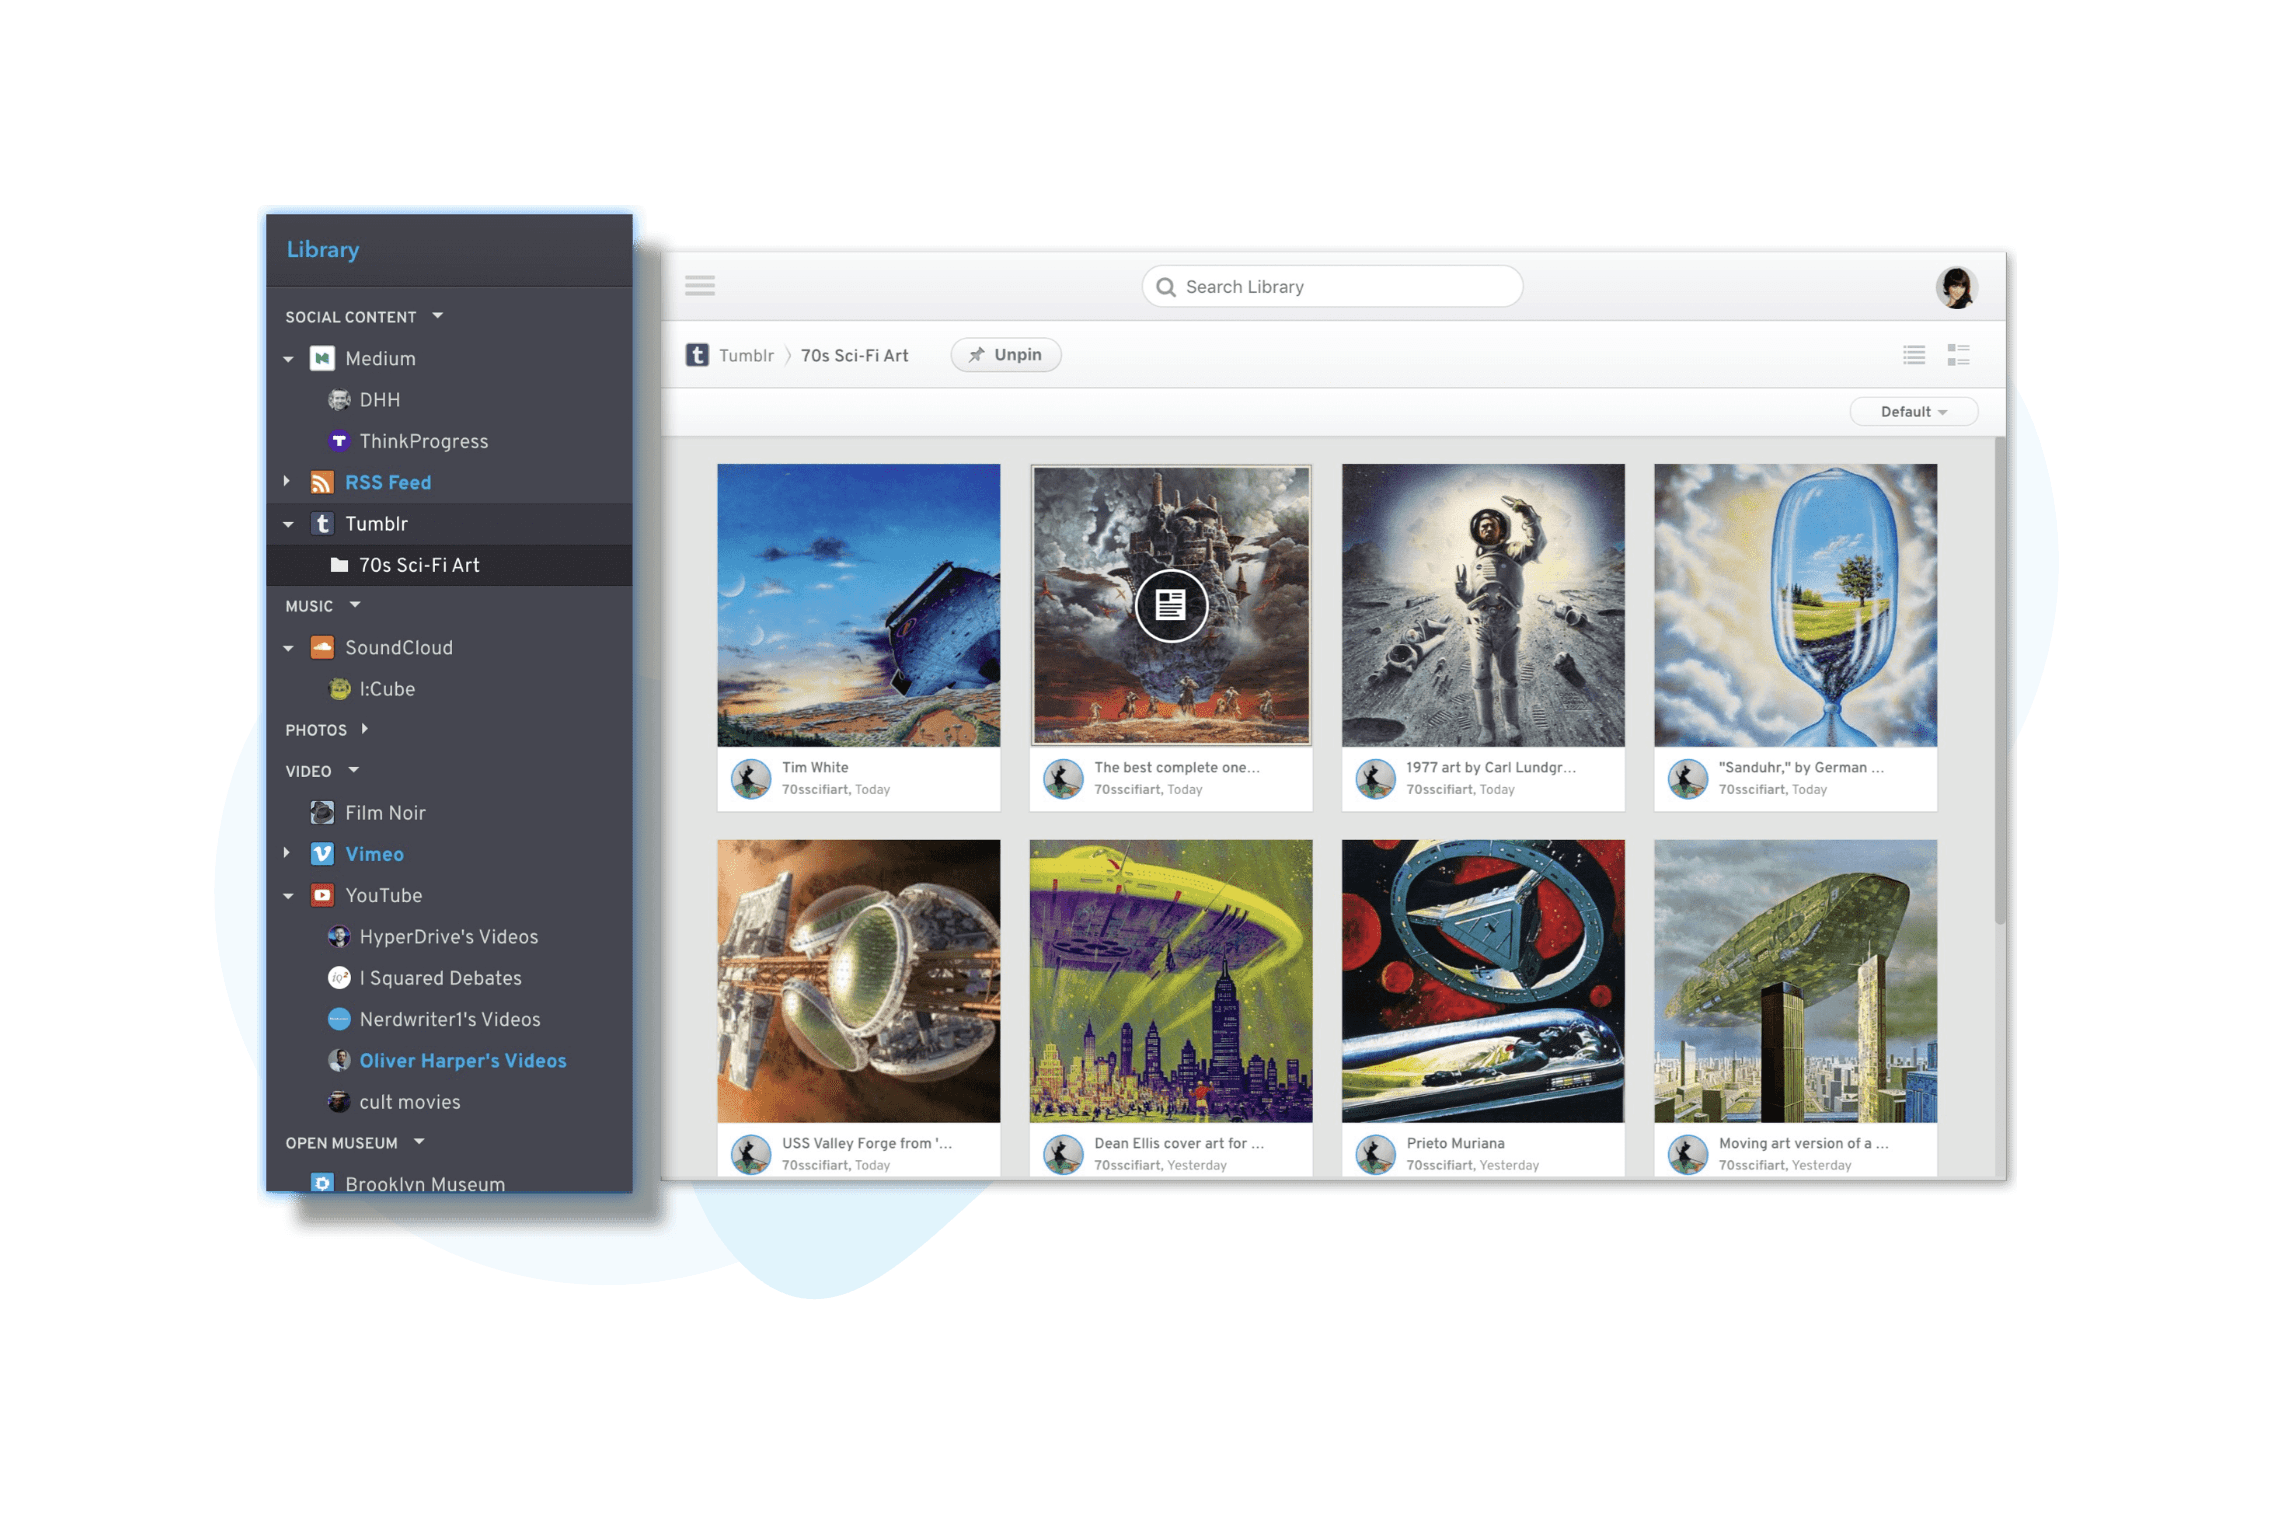The image size is (2276, 1528).
Task: Open Oliver Harper's Videos channel
Action: coord(462,1060)
